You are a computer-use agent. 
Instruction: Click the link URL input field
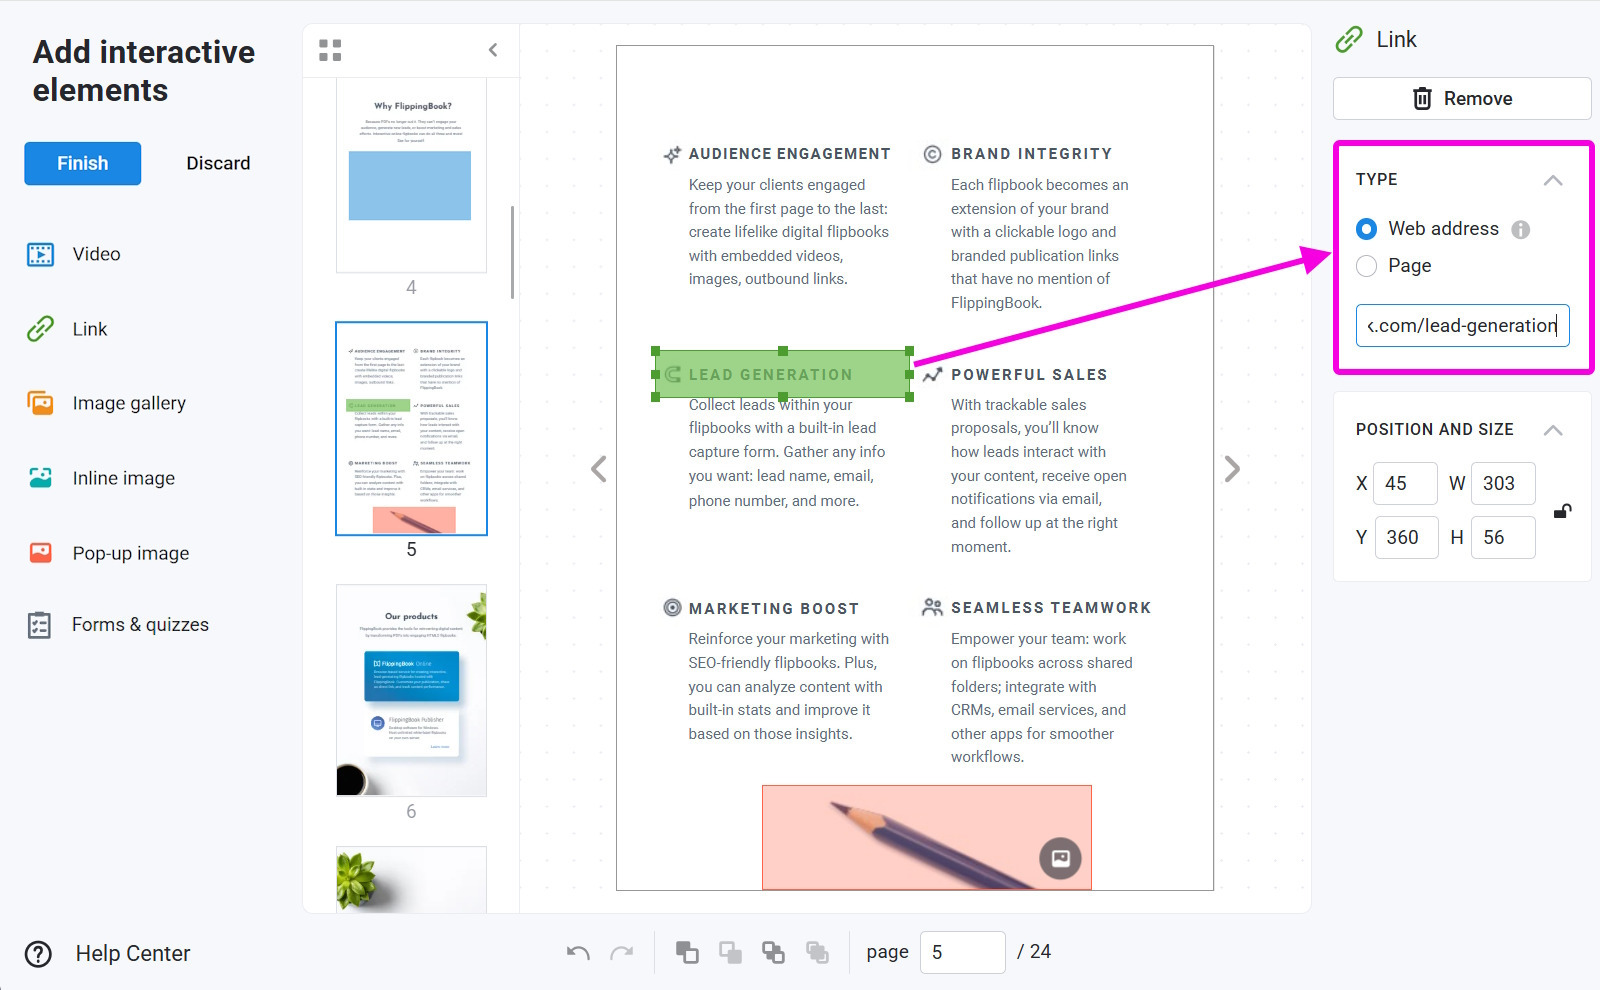[1461, 326]
